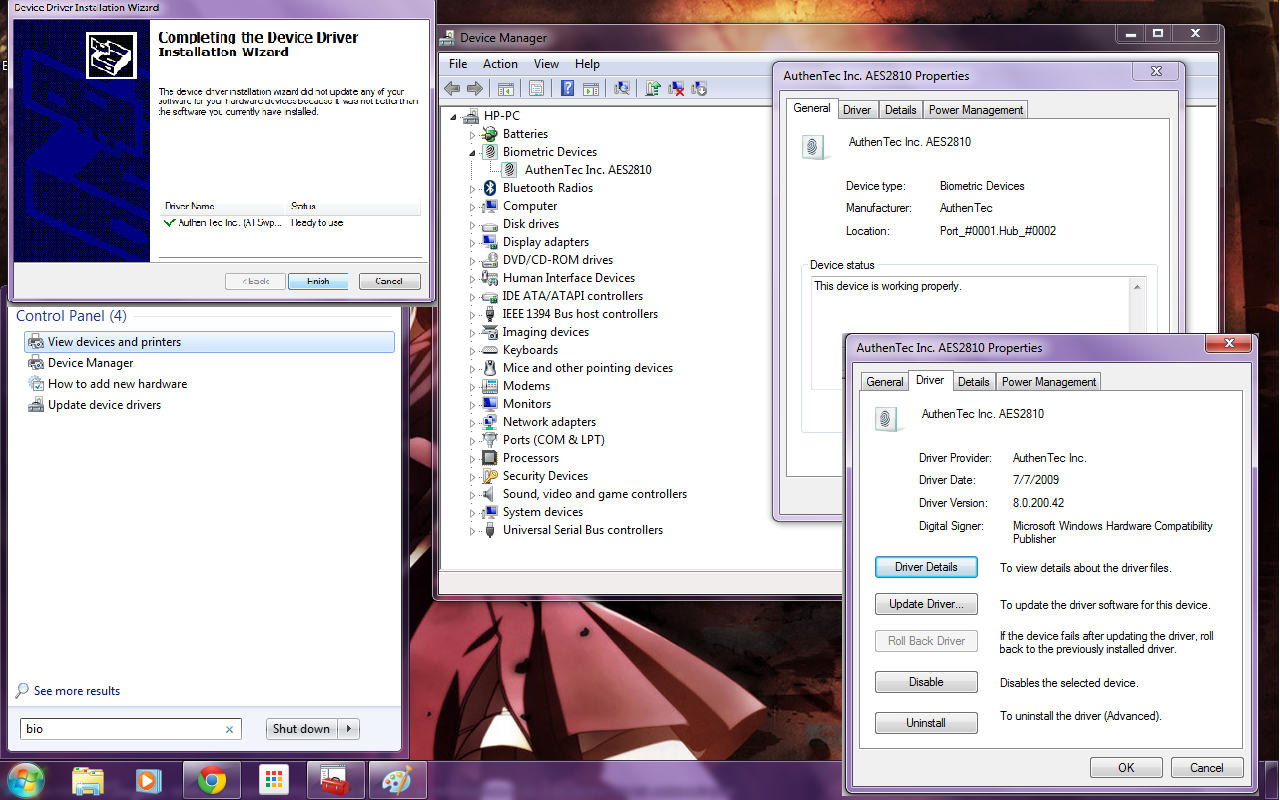The width and height of the screenshot is (1280, 800).
Task: Click the Uninstall toolbar icon with red X
Action: (676, 88)
